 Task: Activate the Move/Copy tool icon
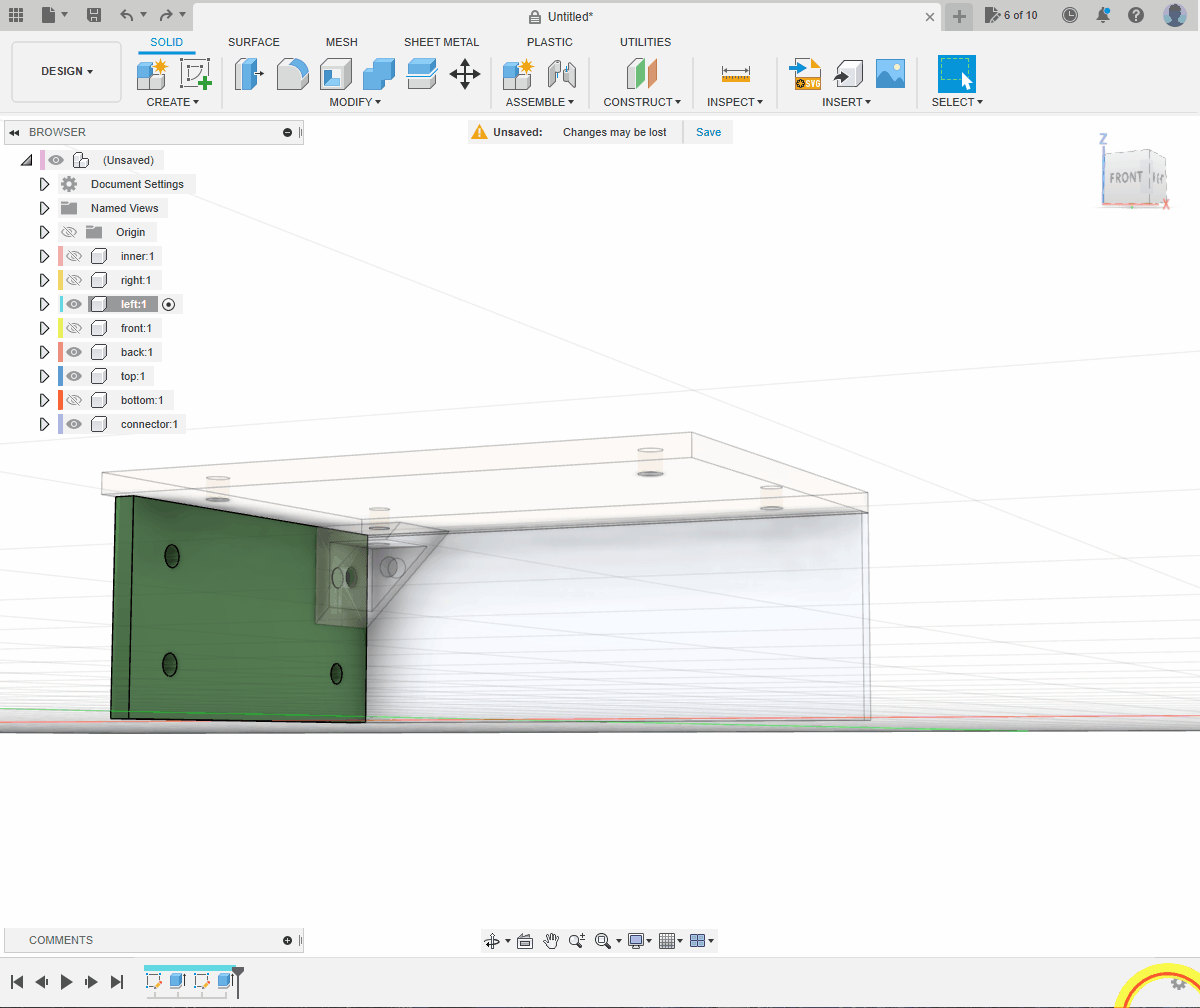point(465,74)
